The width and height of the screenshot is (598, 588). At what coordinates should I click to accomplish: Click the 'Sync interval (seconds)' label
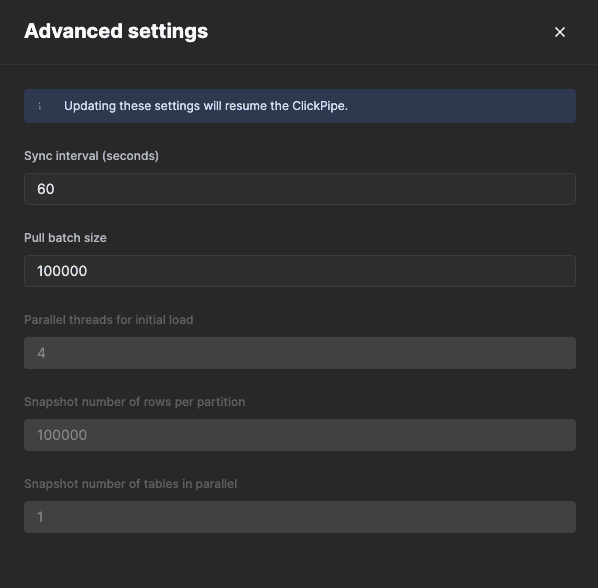pos(91,156)
